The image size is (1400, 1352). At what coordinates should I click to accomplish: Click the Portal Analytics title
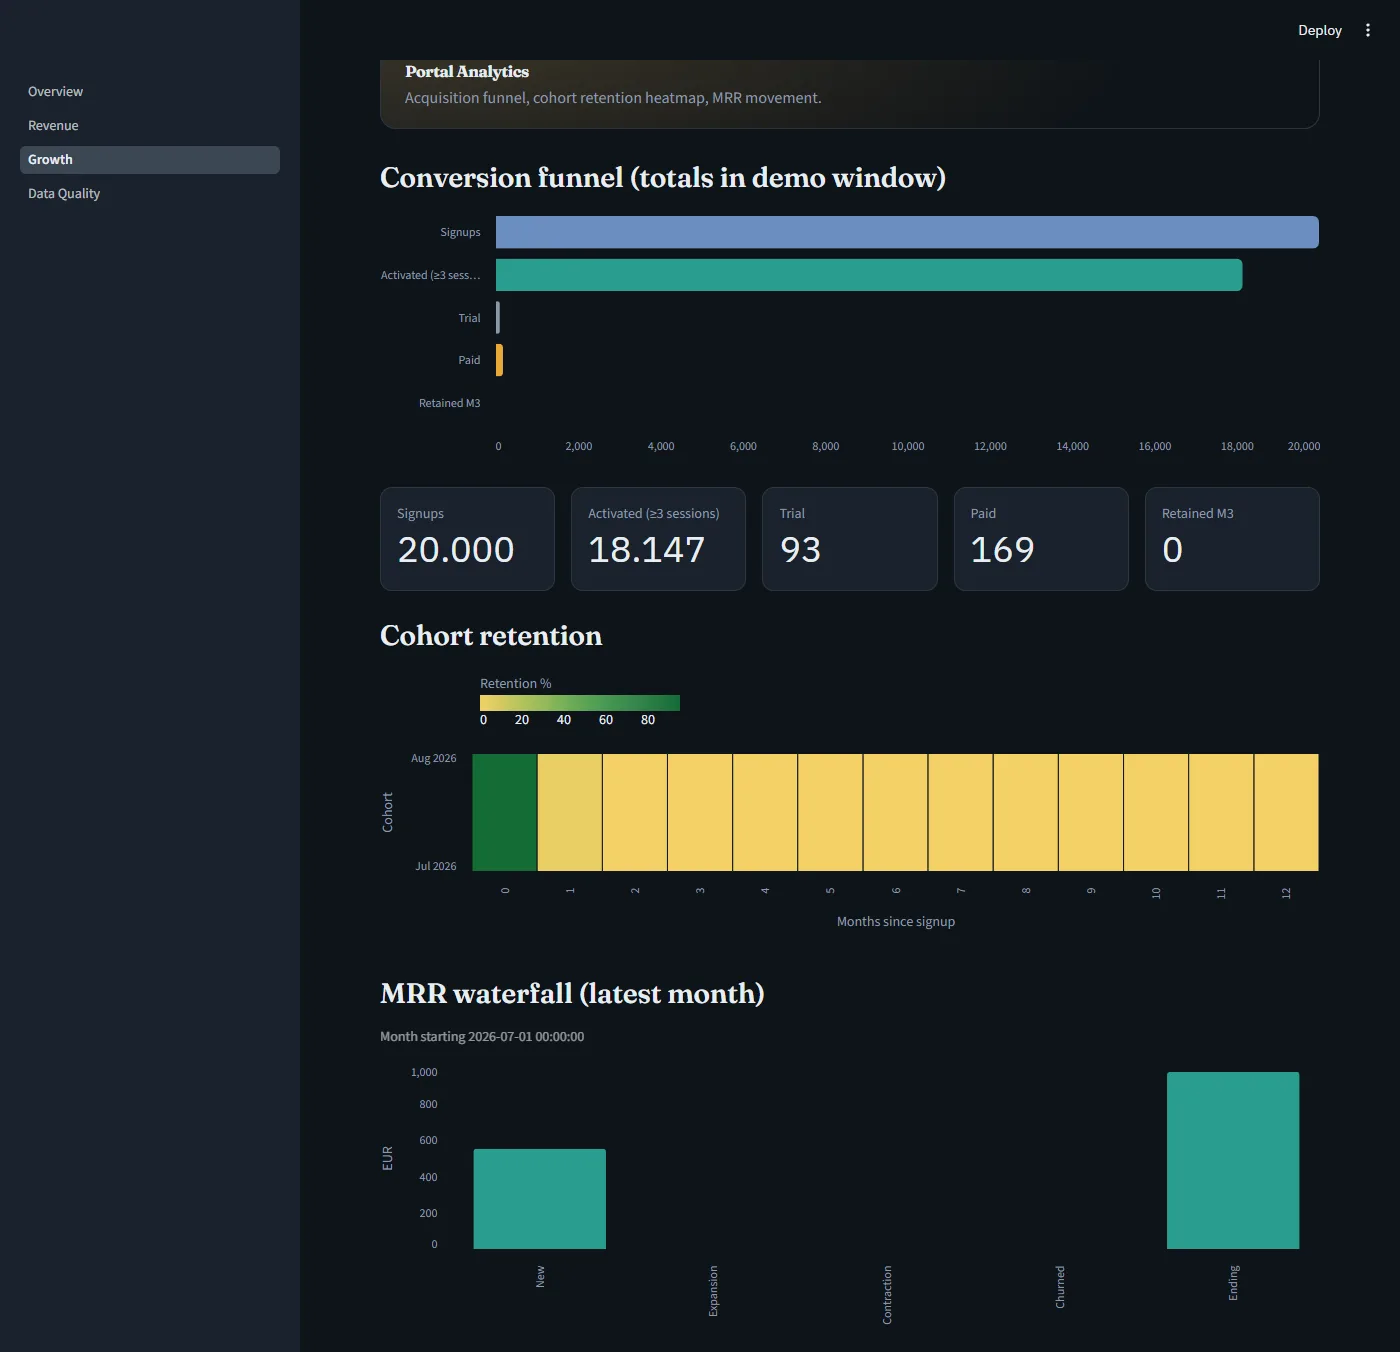pyautogui.click(x=467, y=72)
